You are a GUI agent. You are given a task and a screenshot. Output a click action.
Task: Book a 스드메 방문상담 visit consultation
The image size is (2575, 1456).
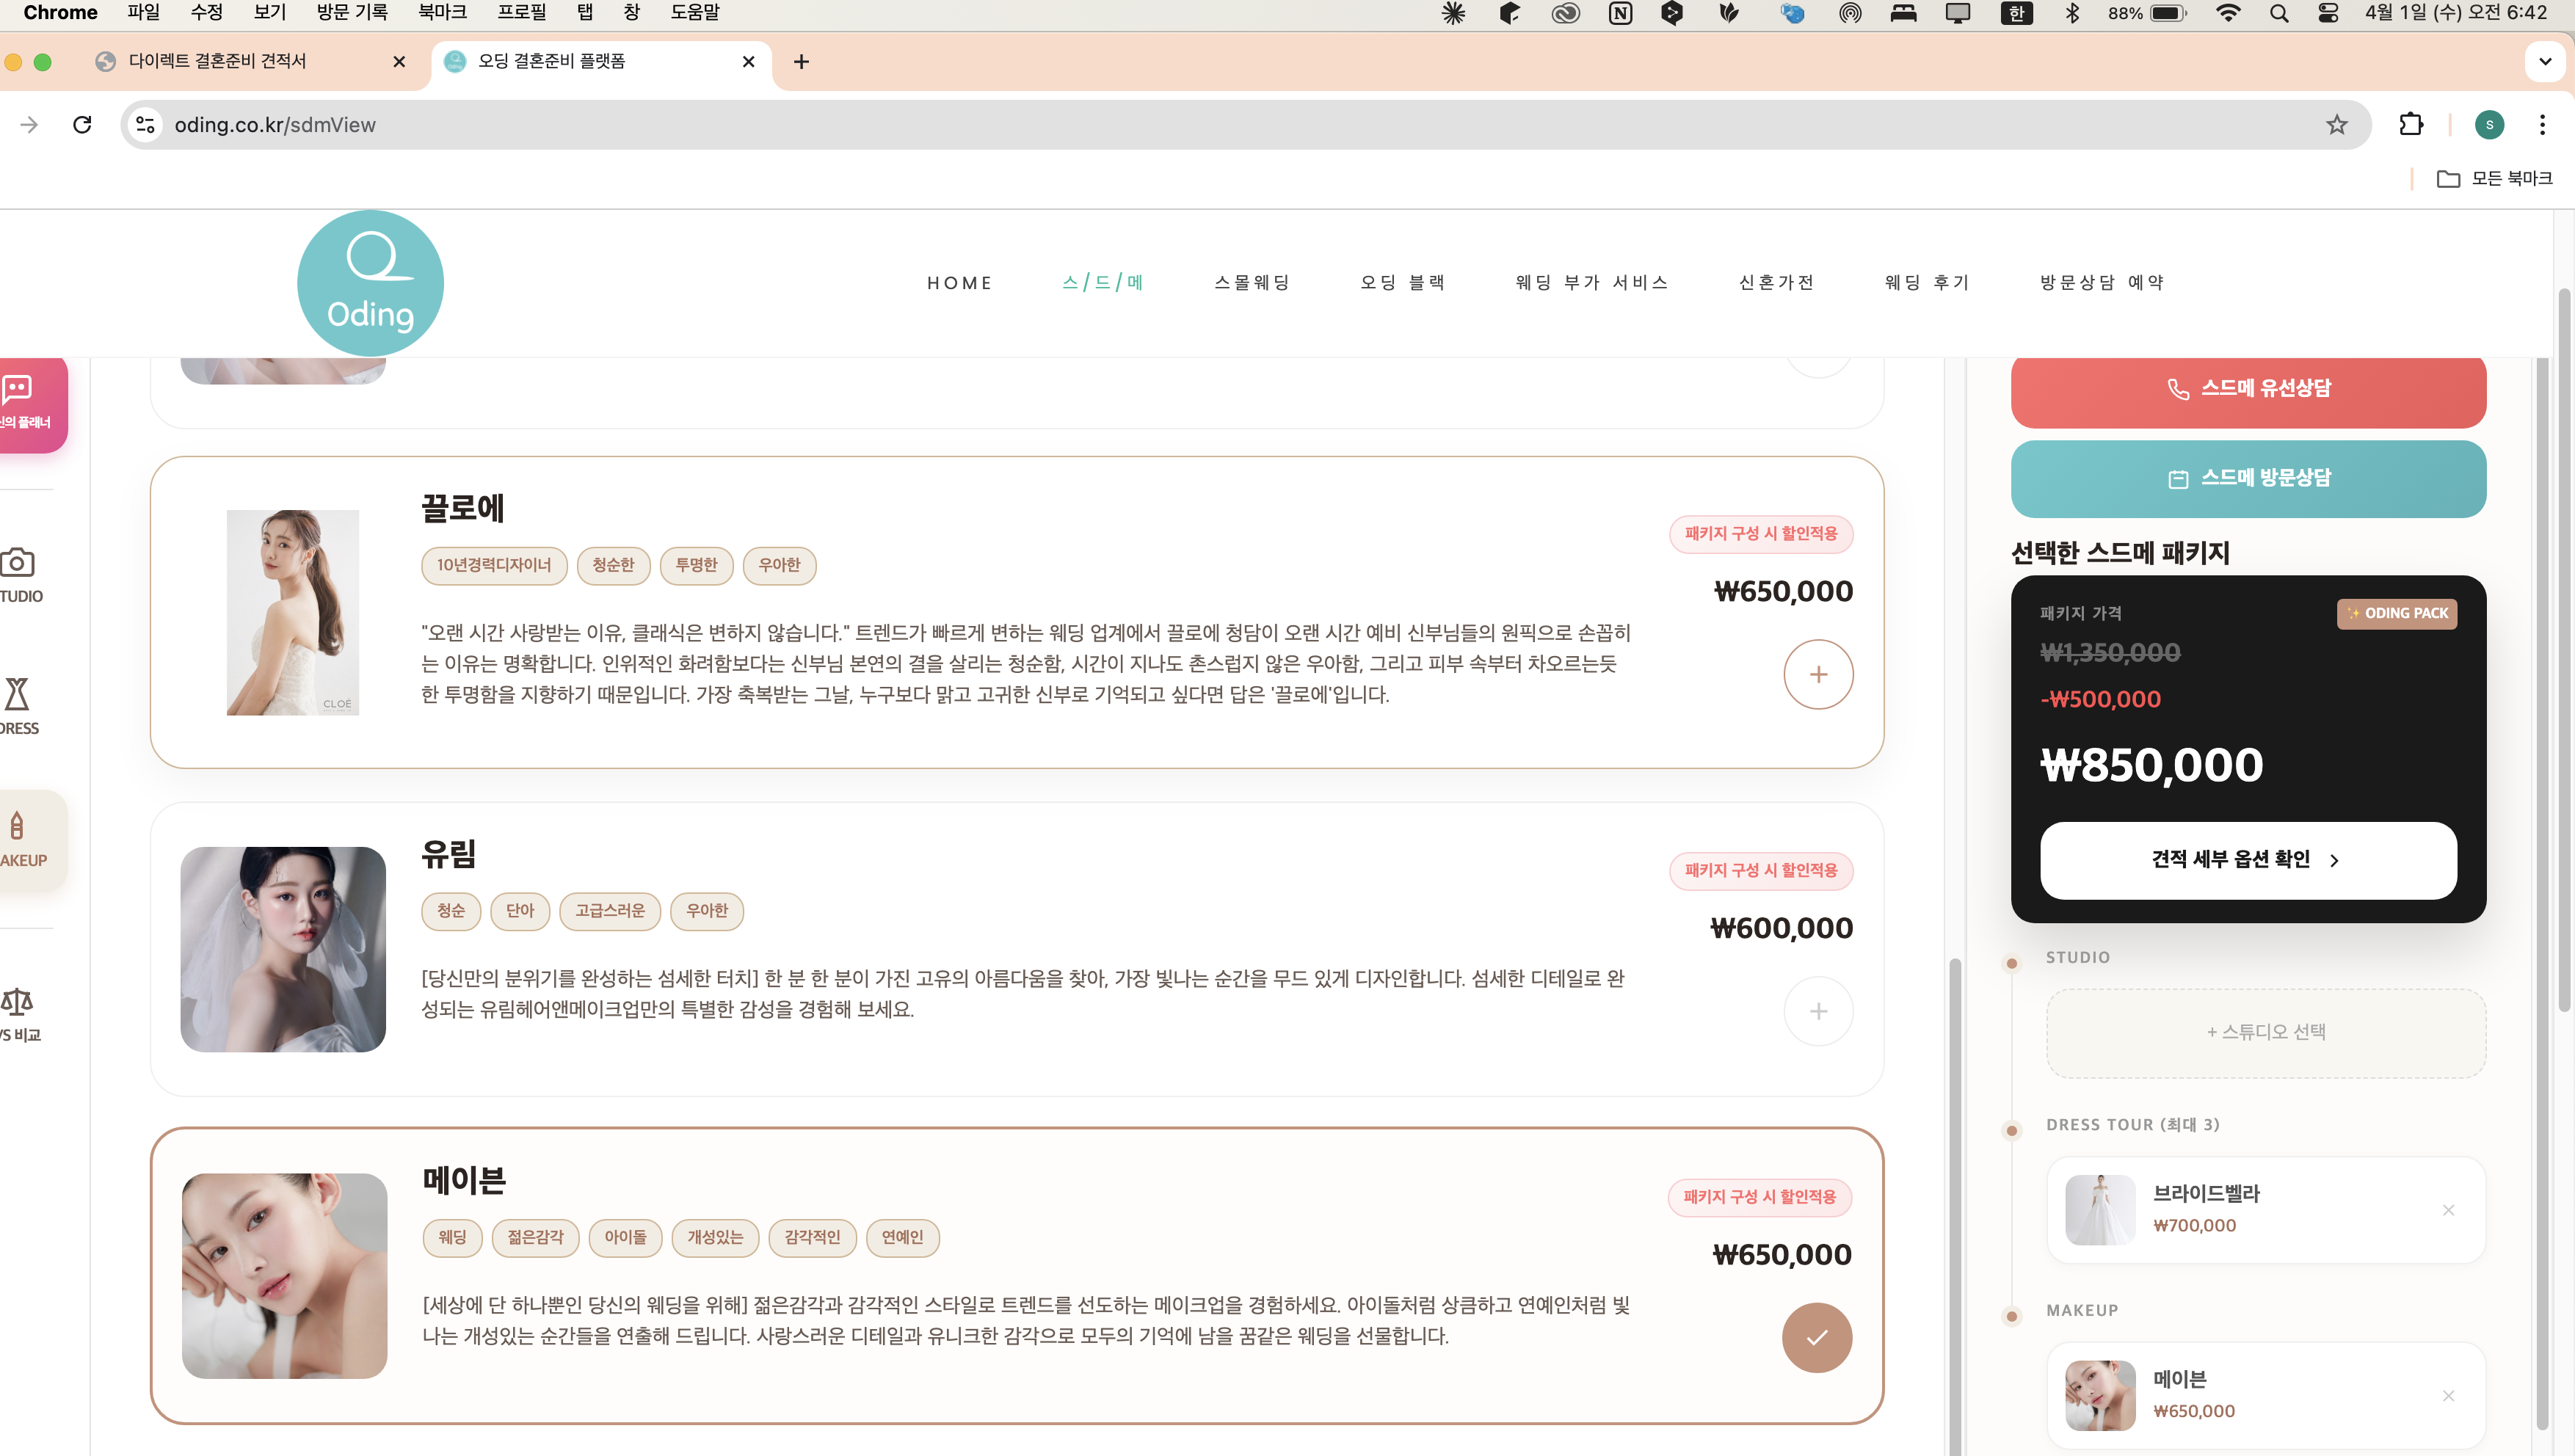(2247, 478)
